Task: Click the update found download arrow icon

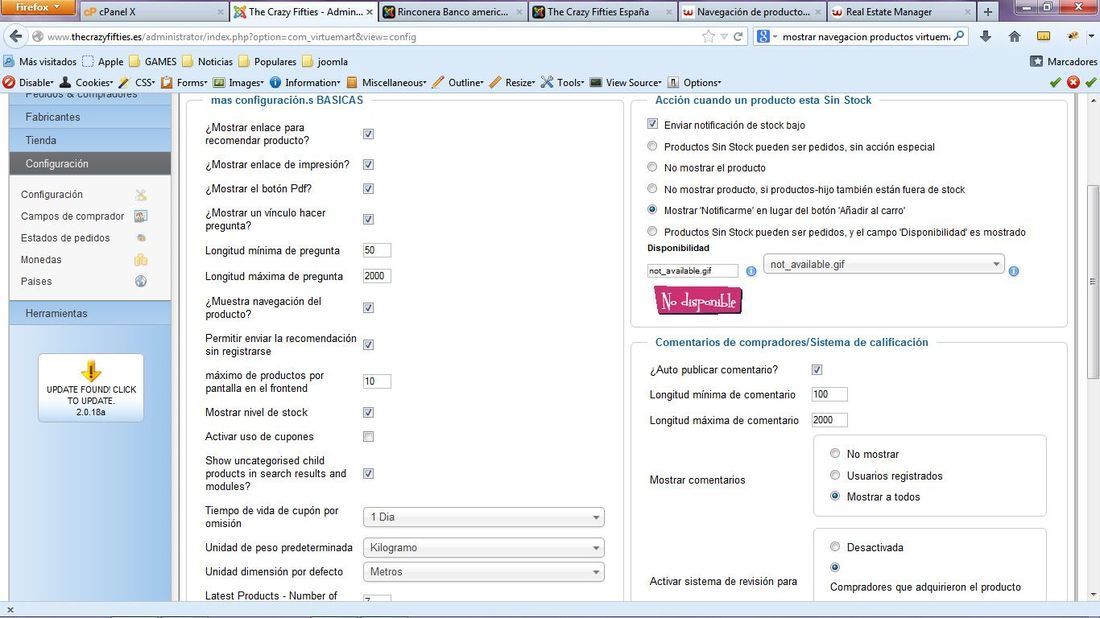Action: (x=90, y=370)
